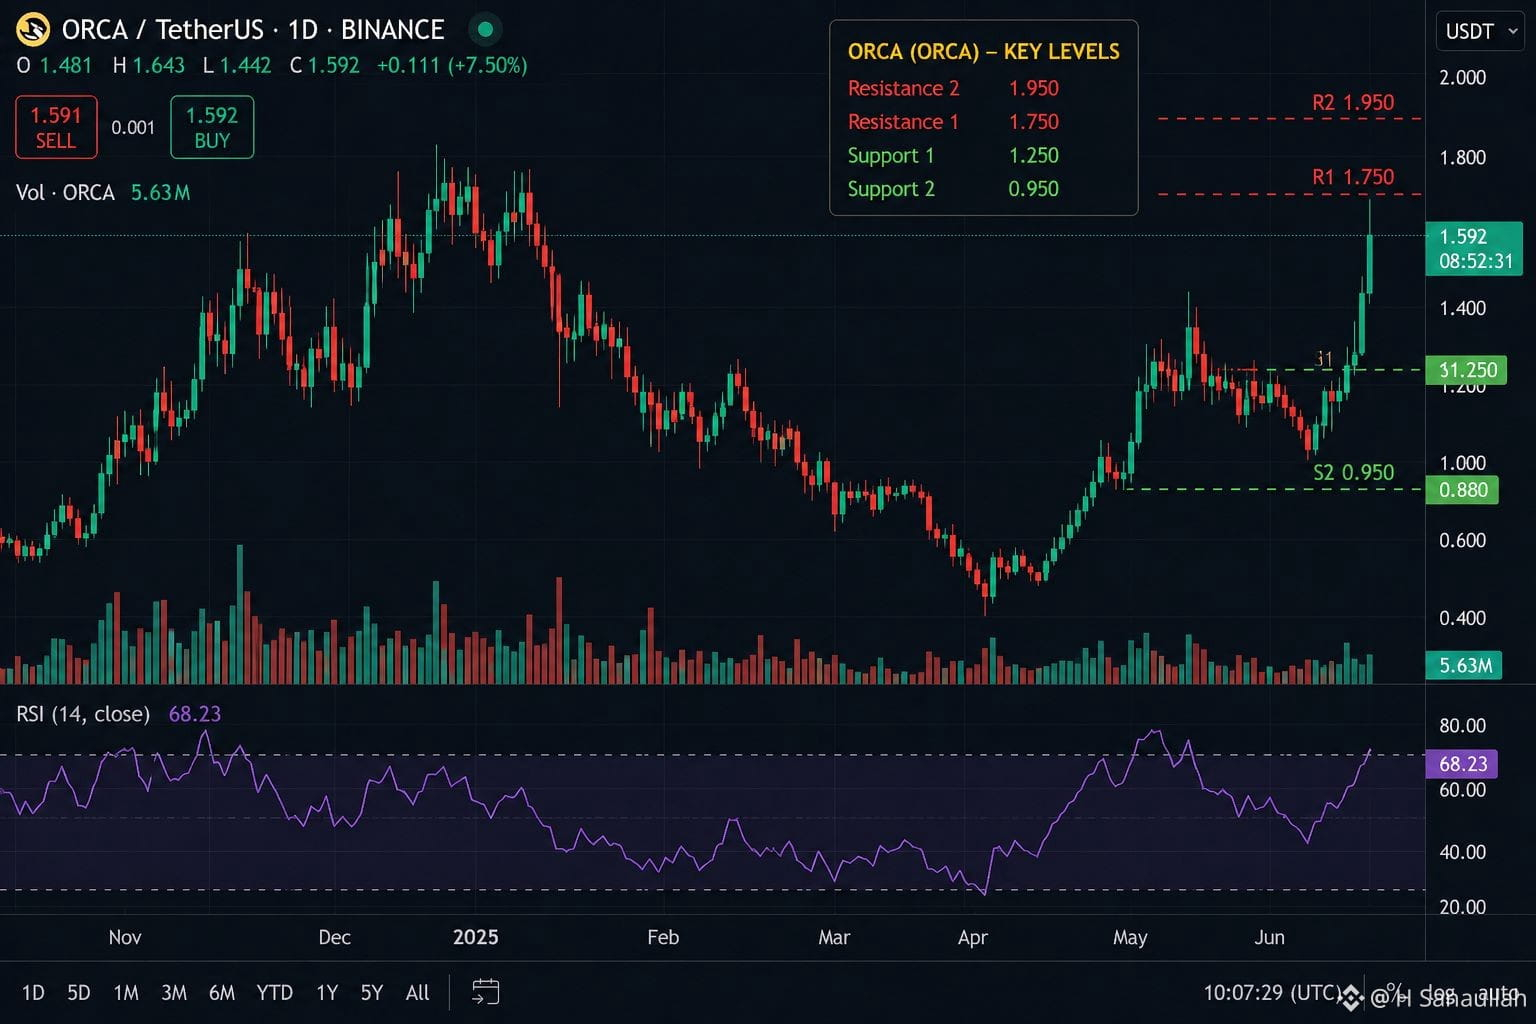The width and height of the screenshot is (1536, 1024).
Task: Click the S2 0.950 support line label
Action: 1353,472
